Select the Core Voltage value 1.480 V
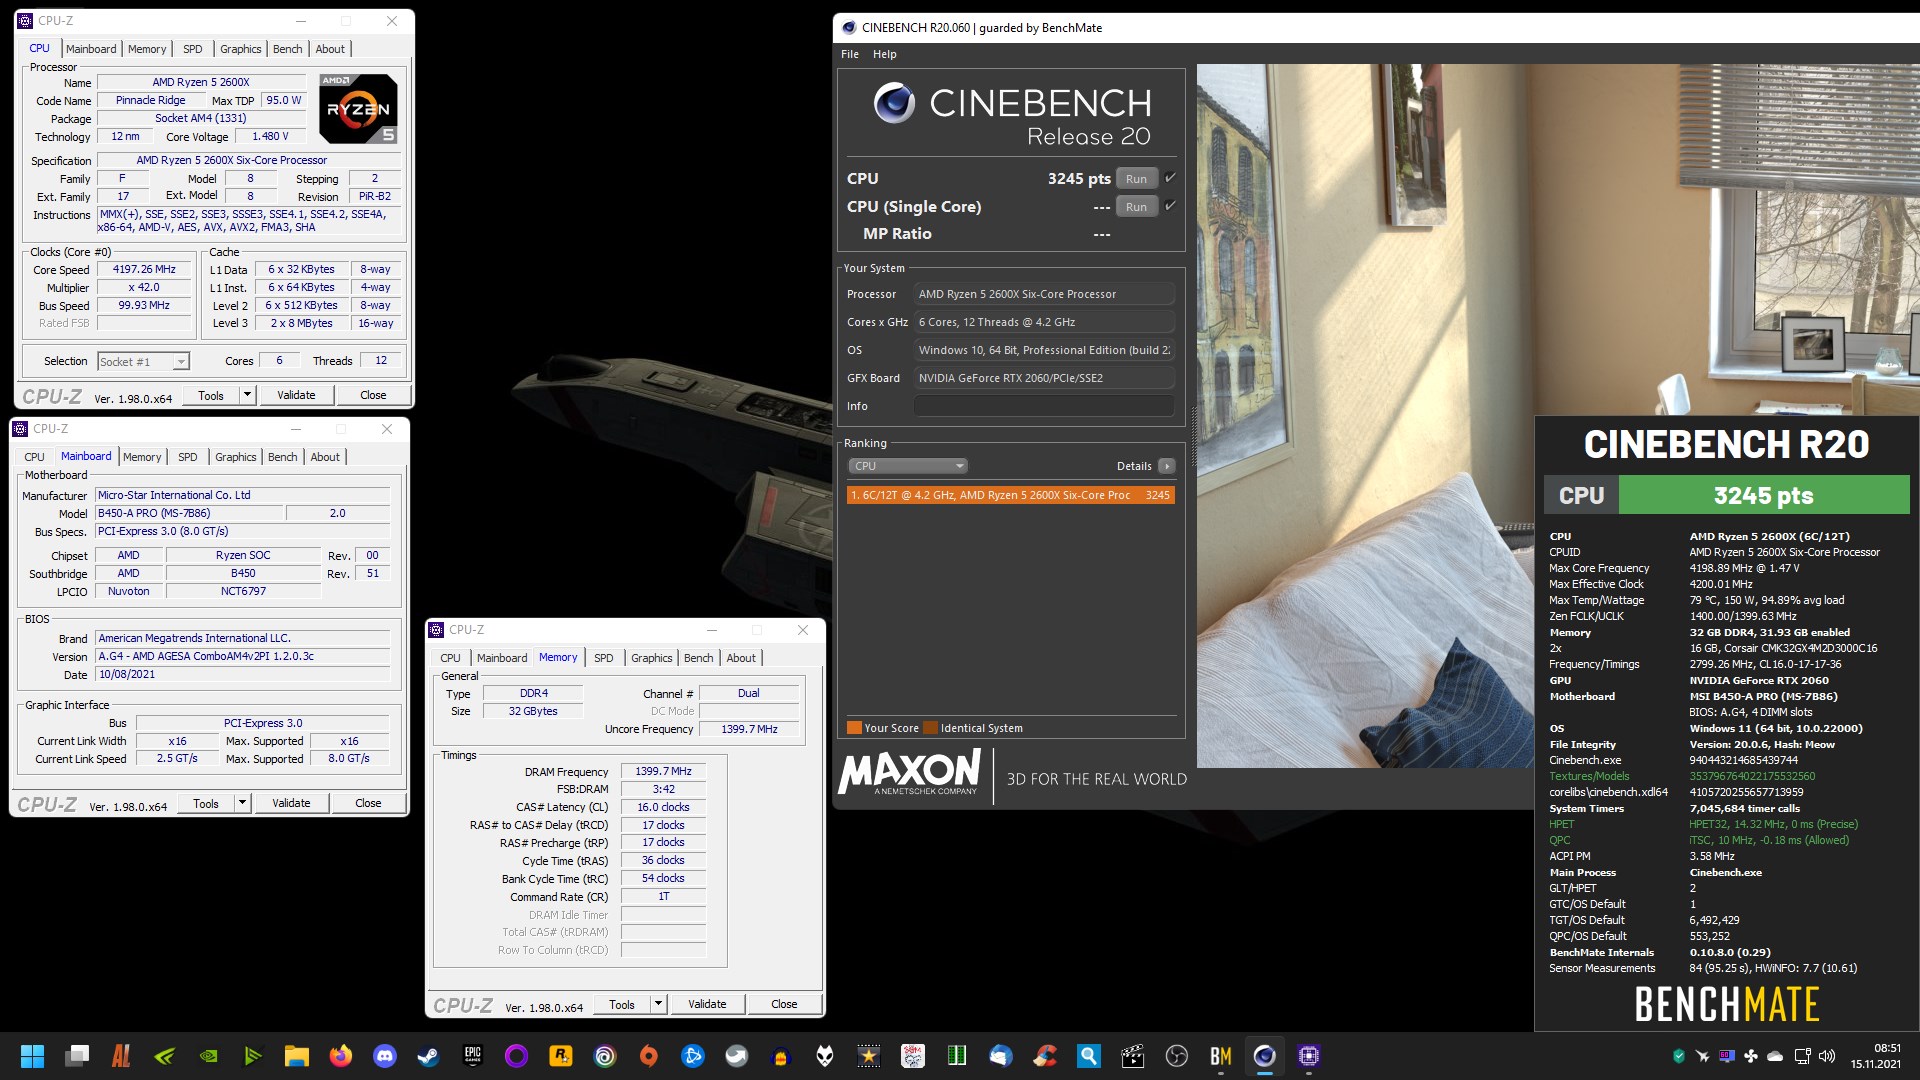Viewport: 1920px width, 1080px height. [270, 137]
